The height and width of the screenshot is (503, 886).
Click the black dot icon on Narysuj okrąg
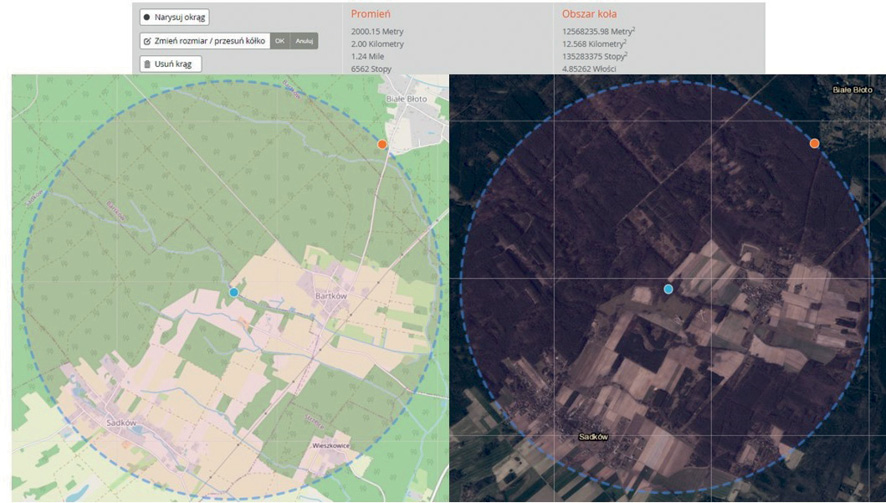147,17
